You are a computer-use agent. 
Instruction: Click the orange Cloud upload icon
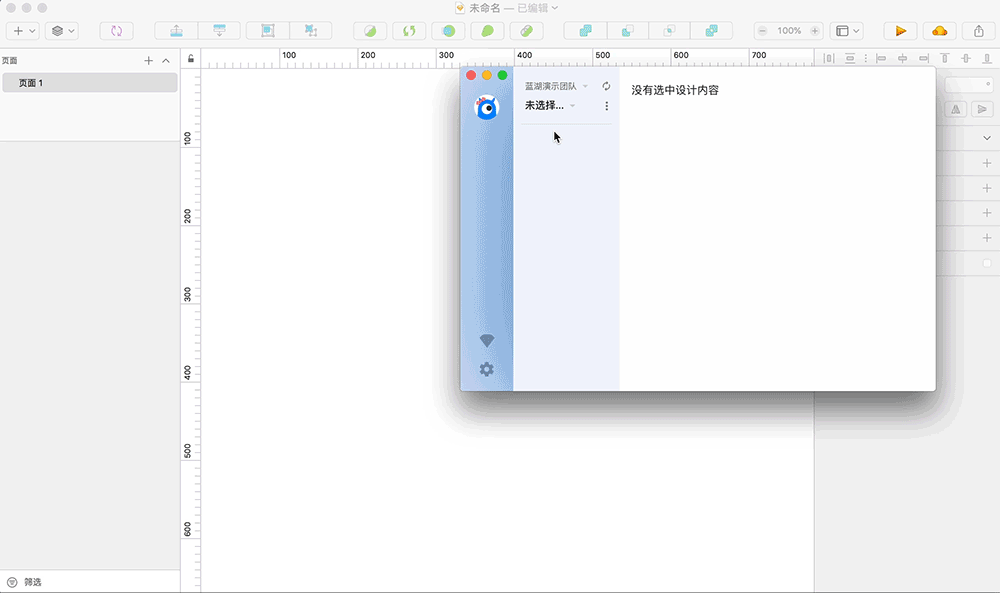[x=939, y=31]
